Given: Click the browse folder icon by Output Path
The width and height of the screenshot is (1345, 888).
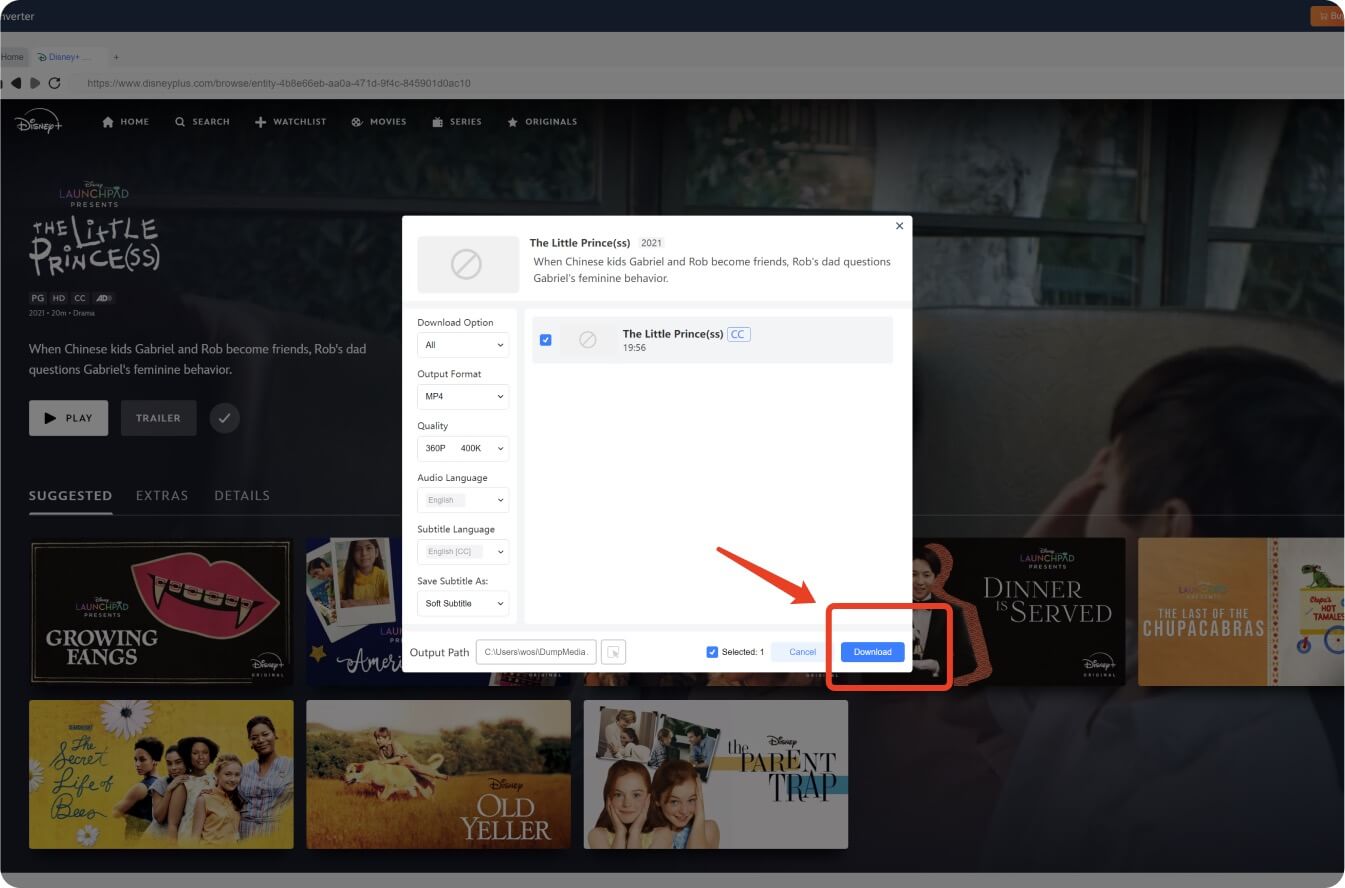Looking at the screenshot, I should 613,652.
